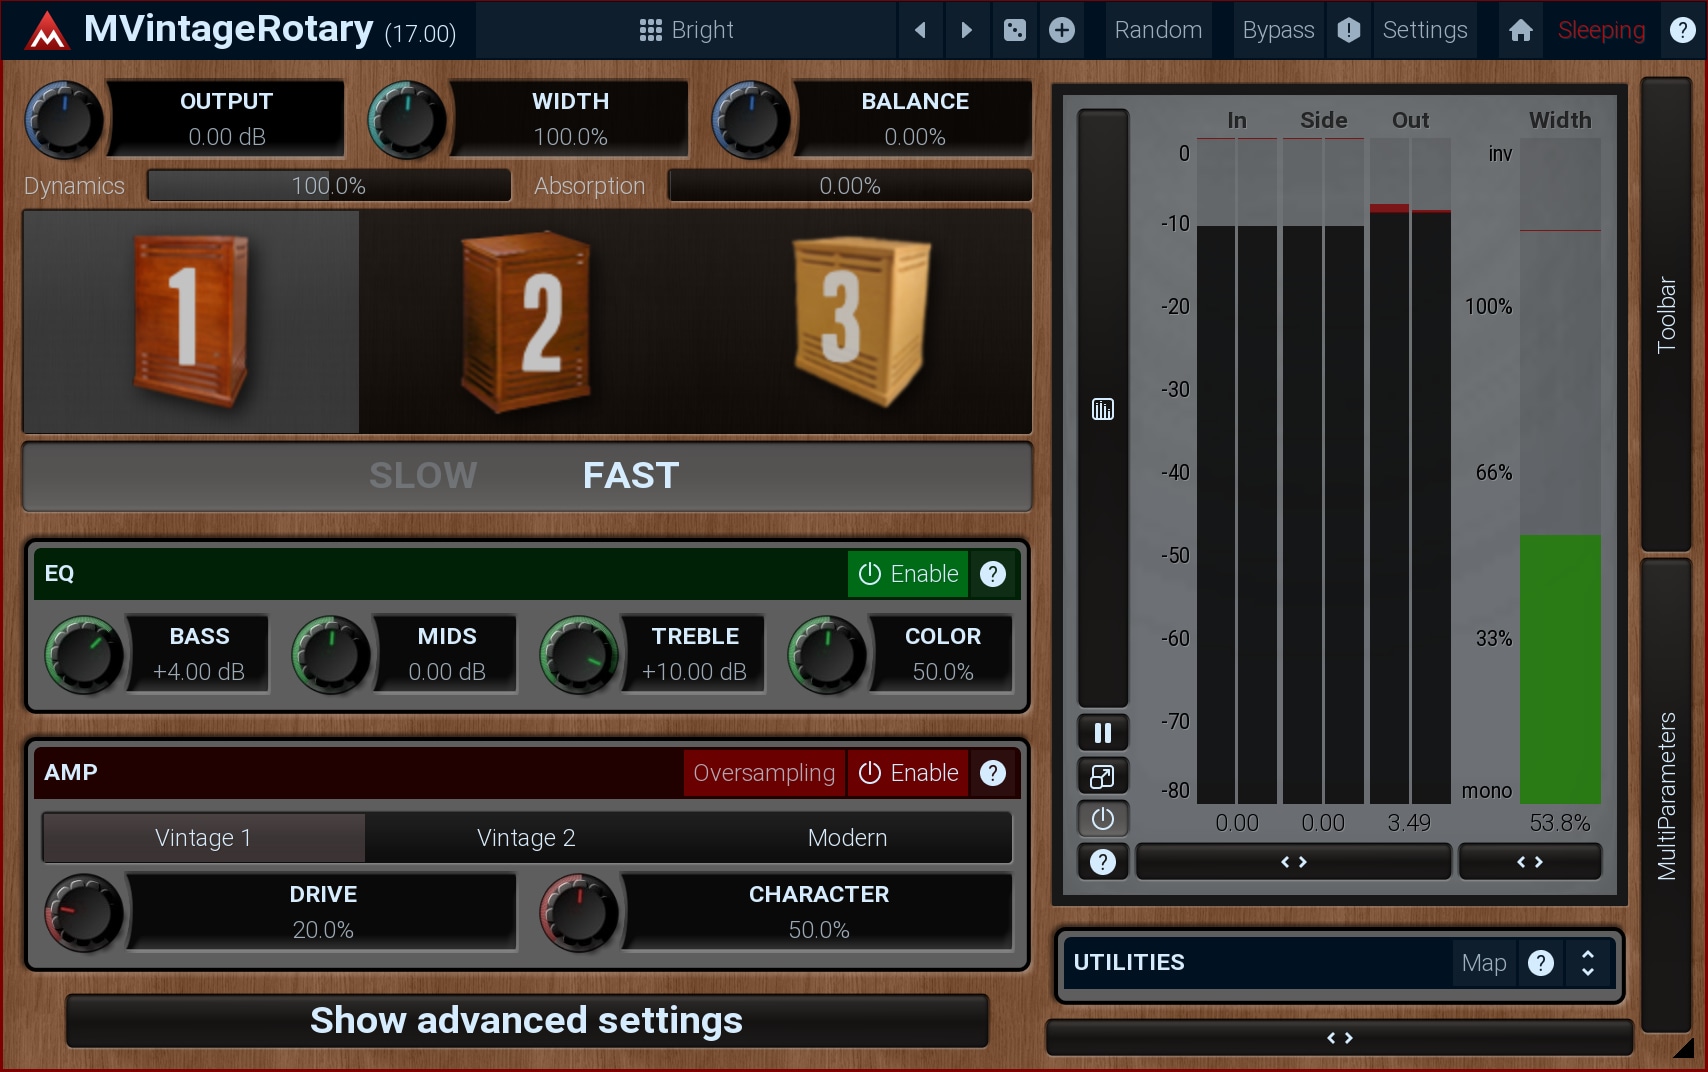This screenshot has height=1072, width=1708.
Task: Click the previous preset arrow icon
Action: click(x=920, y=30)
